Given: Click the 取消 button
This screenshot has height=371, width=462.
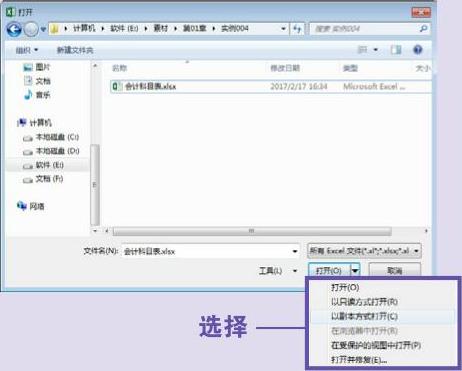Looking at the screenshot, I should click(x=395, y=270).
